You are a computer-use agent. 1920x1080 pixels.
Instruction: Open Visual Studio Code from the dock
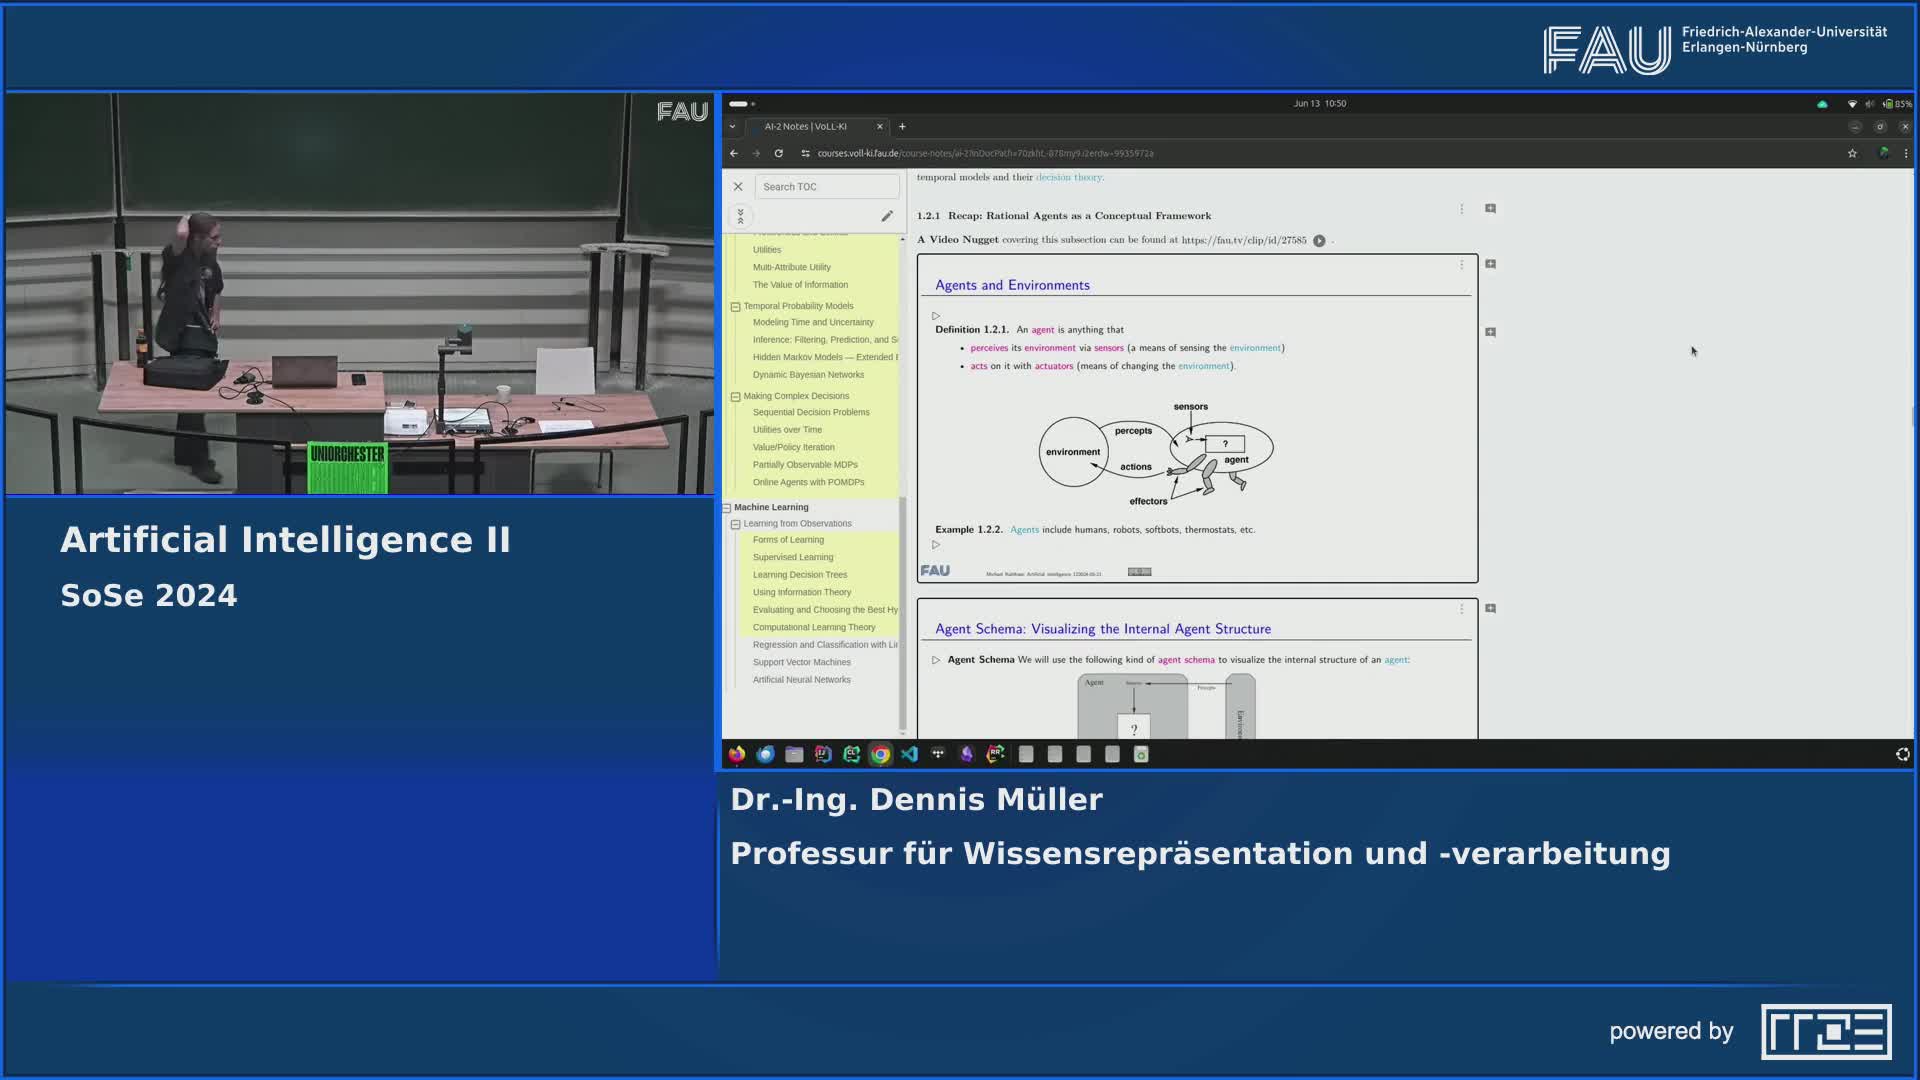click(x=909, y=755)
